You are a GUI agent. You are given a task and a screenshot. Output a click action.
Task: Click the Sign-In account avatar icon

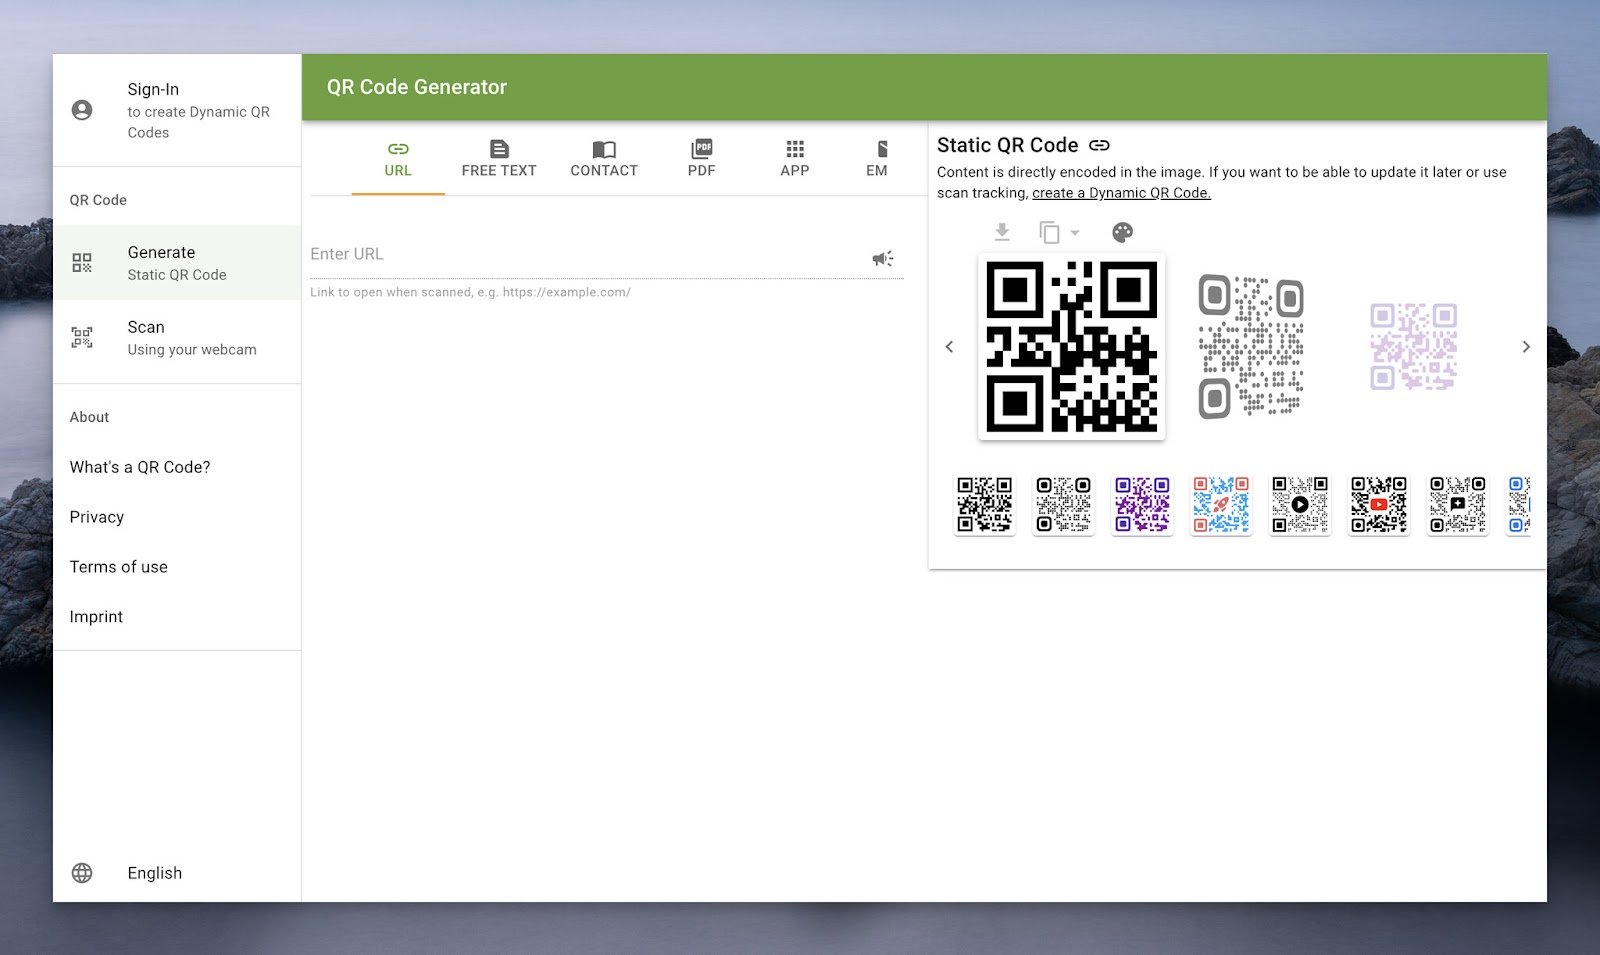(82, 110)
